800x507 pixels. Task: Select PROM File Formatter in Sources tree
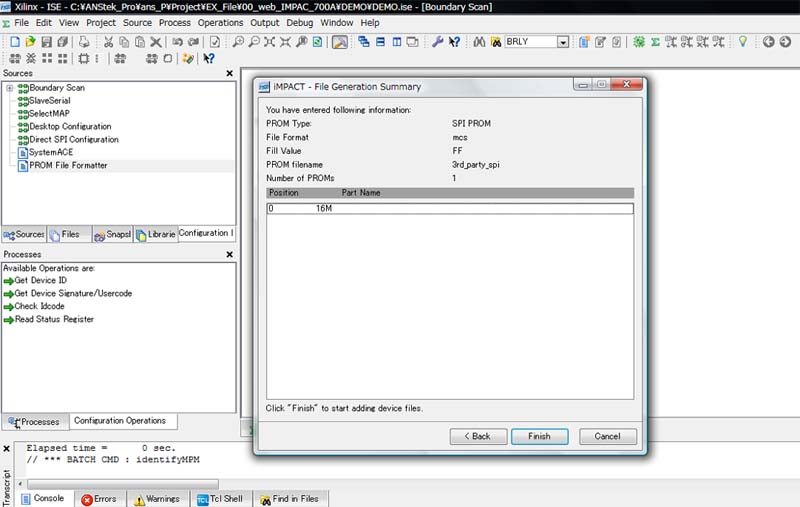(68, 166)
